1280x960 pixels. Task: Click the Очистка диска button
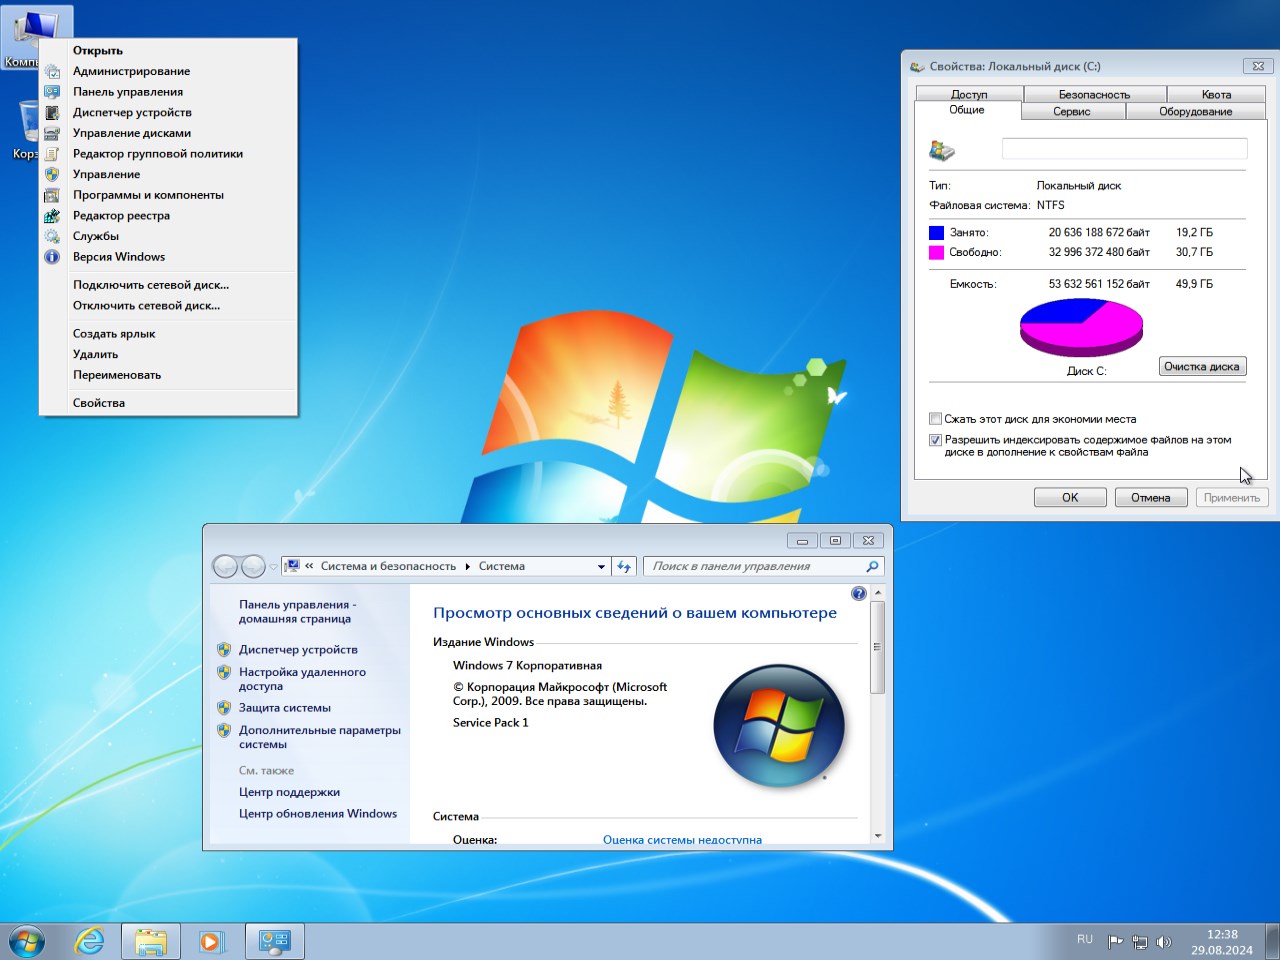[x=1202, y=366]
